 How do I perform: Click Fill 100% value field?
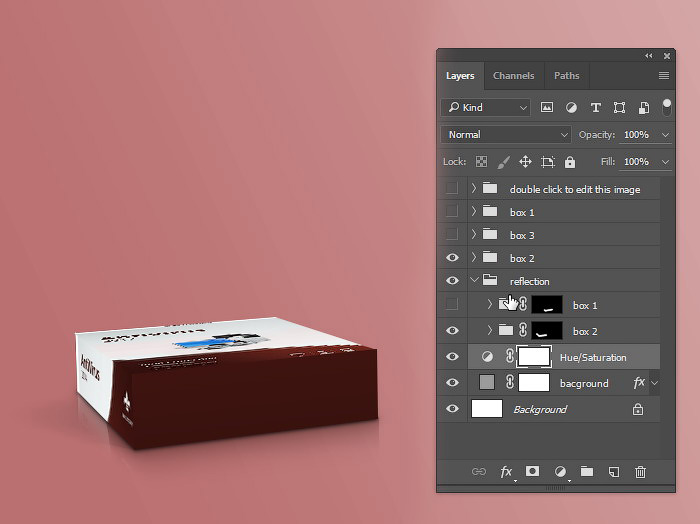(x=637, y=162)
